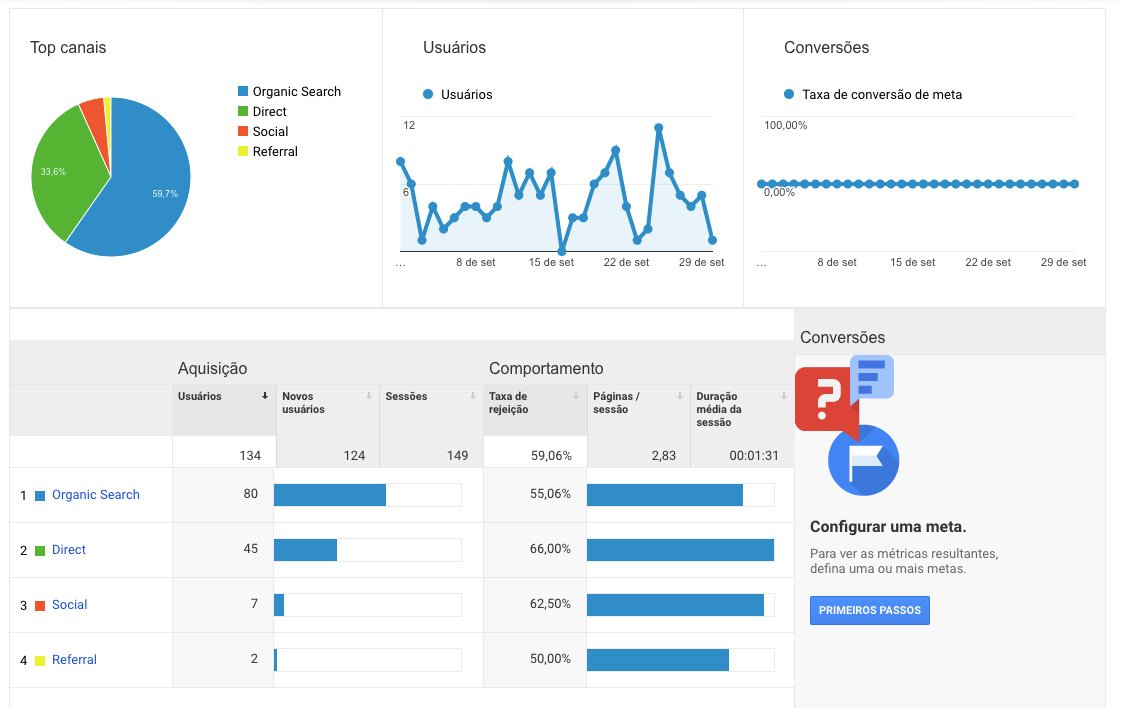Click blue dot beside Taxa de conversão de meta
1121x708 pixels.
pyautogui.click(x=789, y=94)
